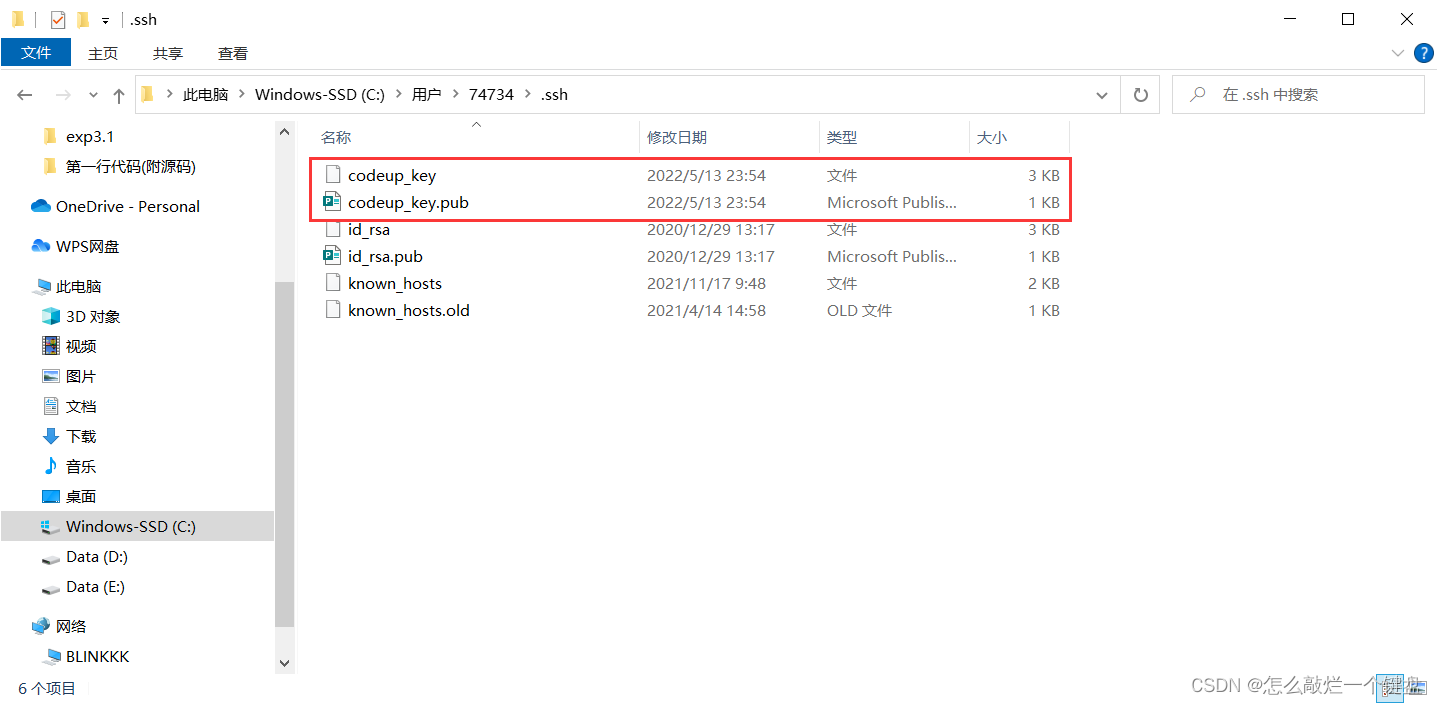
Task: Select the known_hosts.old file name
Action: (x=409, y=310)
